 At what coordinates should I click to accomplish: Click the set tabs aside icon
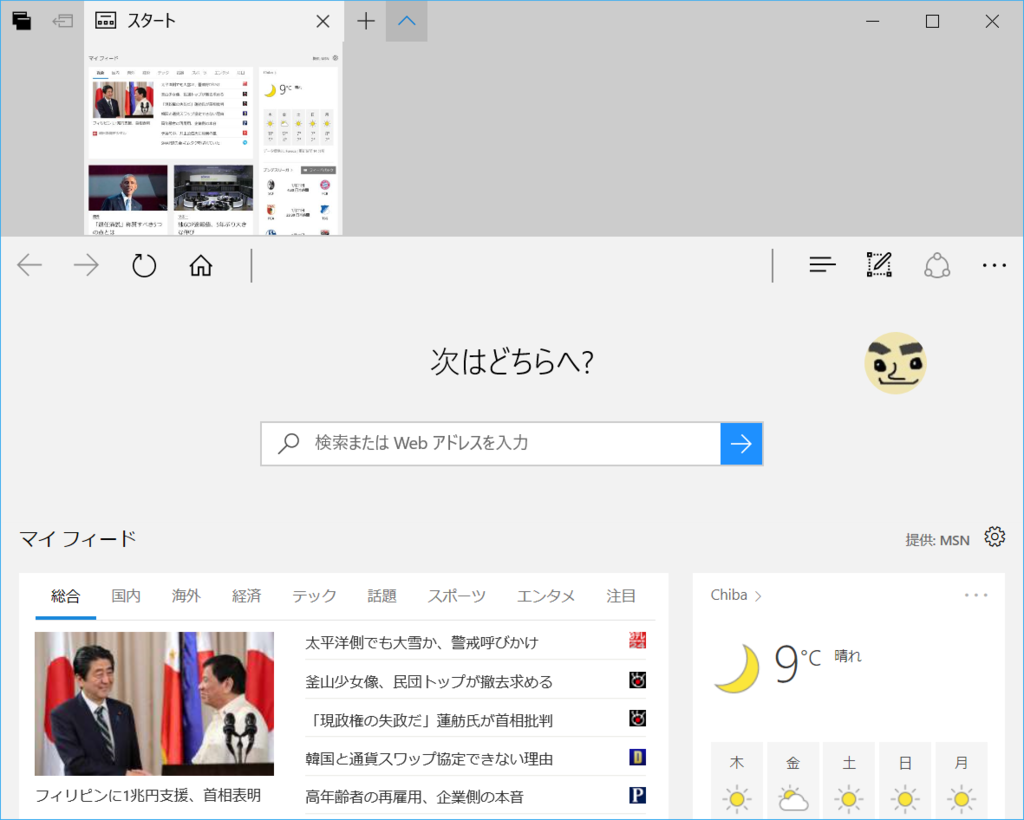coord(63,22)
